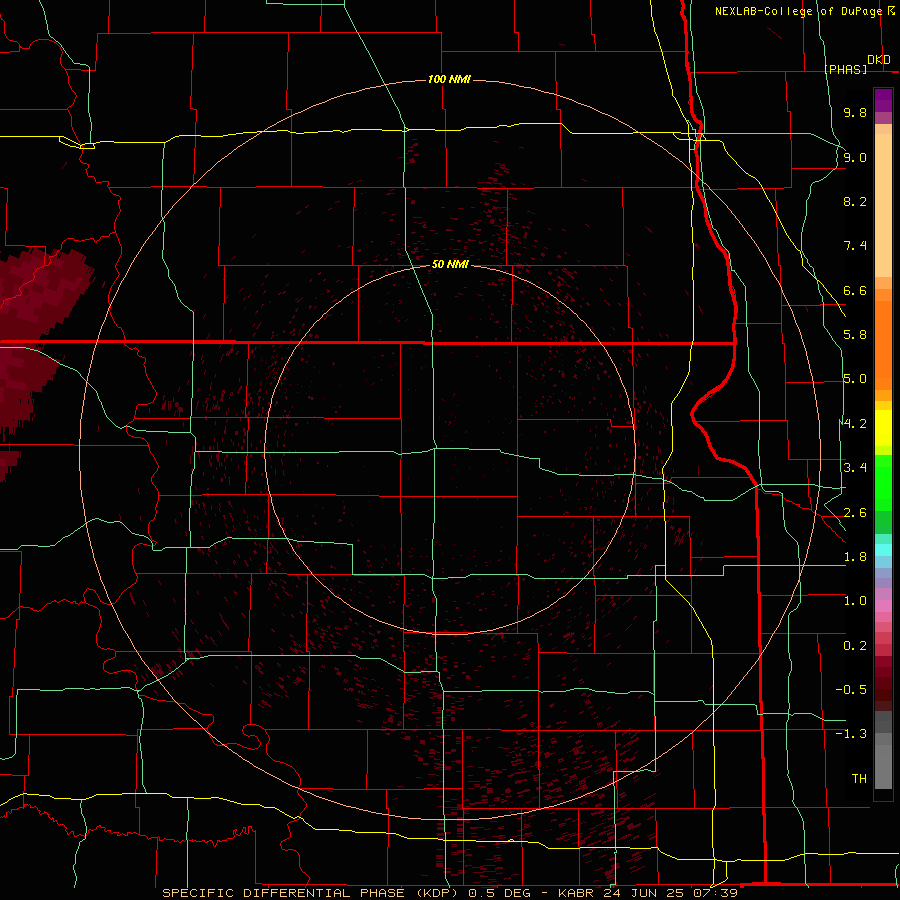
Task: Click the -1.3 scale value
Action: [x=851, y=734]
